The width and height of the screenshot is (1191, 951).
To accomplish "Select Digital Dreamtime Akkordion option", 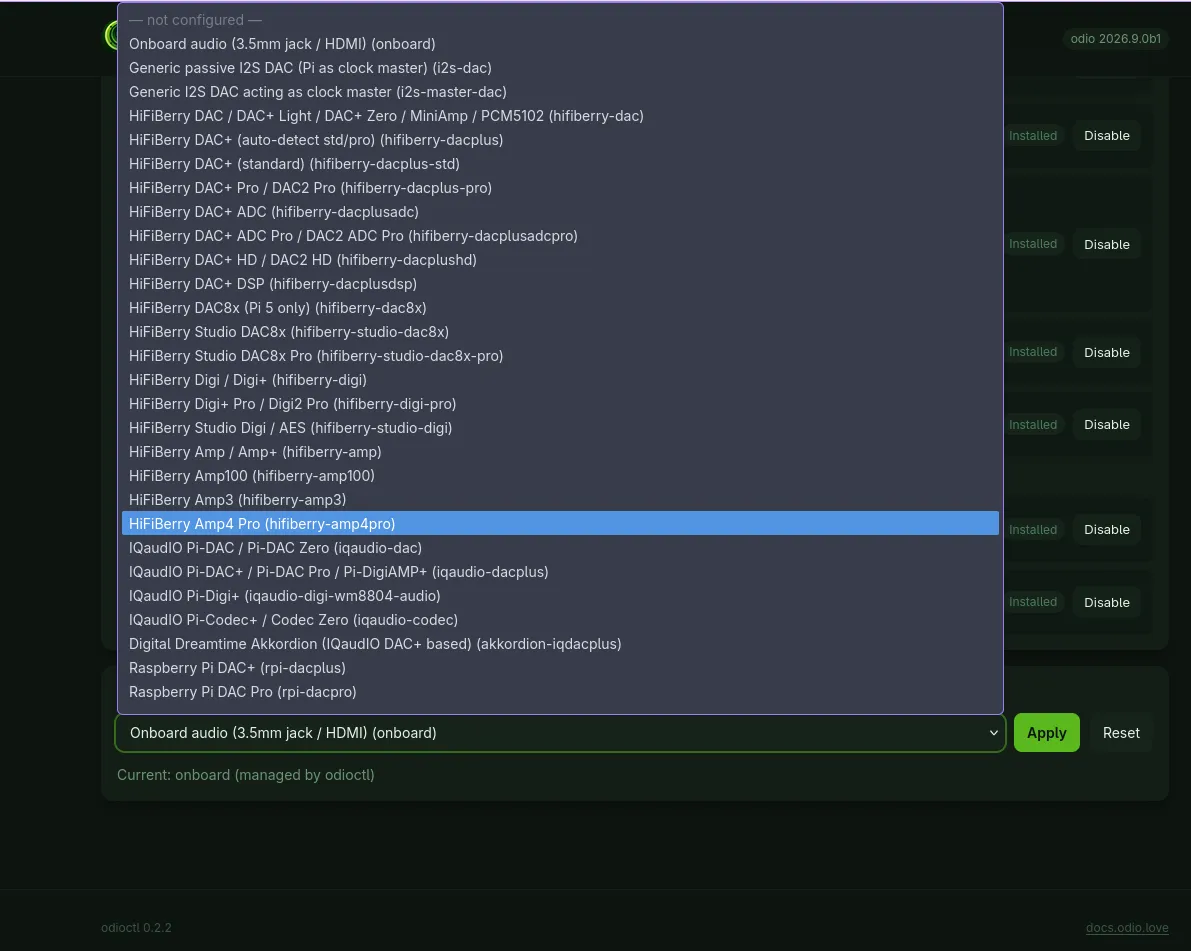I will (x=560, y=644).
